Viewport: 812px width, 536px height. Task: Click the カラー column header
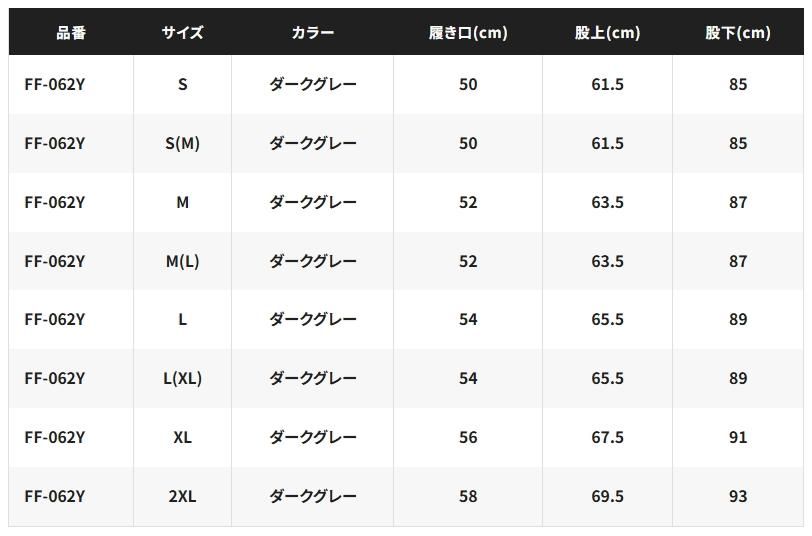[312, 33]
